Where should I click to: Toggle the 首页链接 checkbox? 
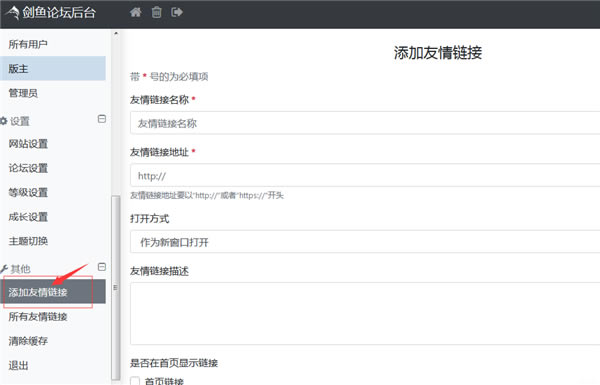coord(135,381)
